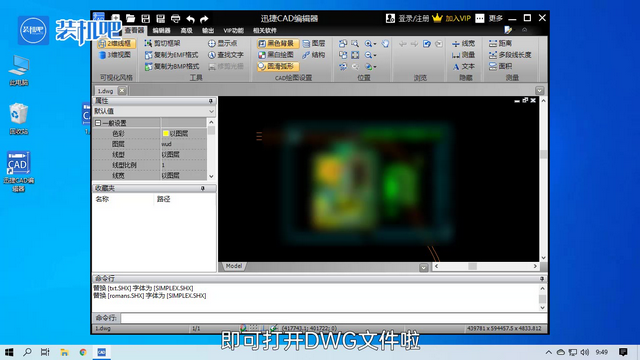Viewport: 640px width, 360px height.
Task: Click the Save As icon in quick access bar
Action: click(x=160, y=18)
